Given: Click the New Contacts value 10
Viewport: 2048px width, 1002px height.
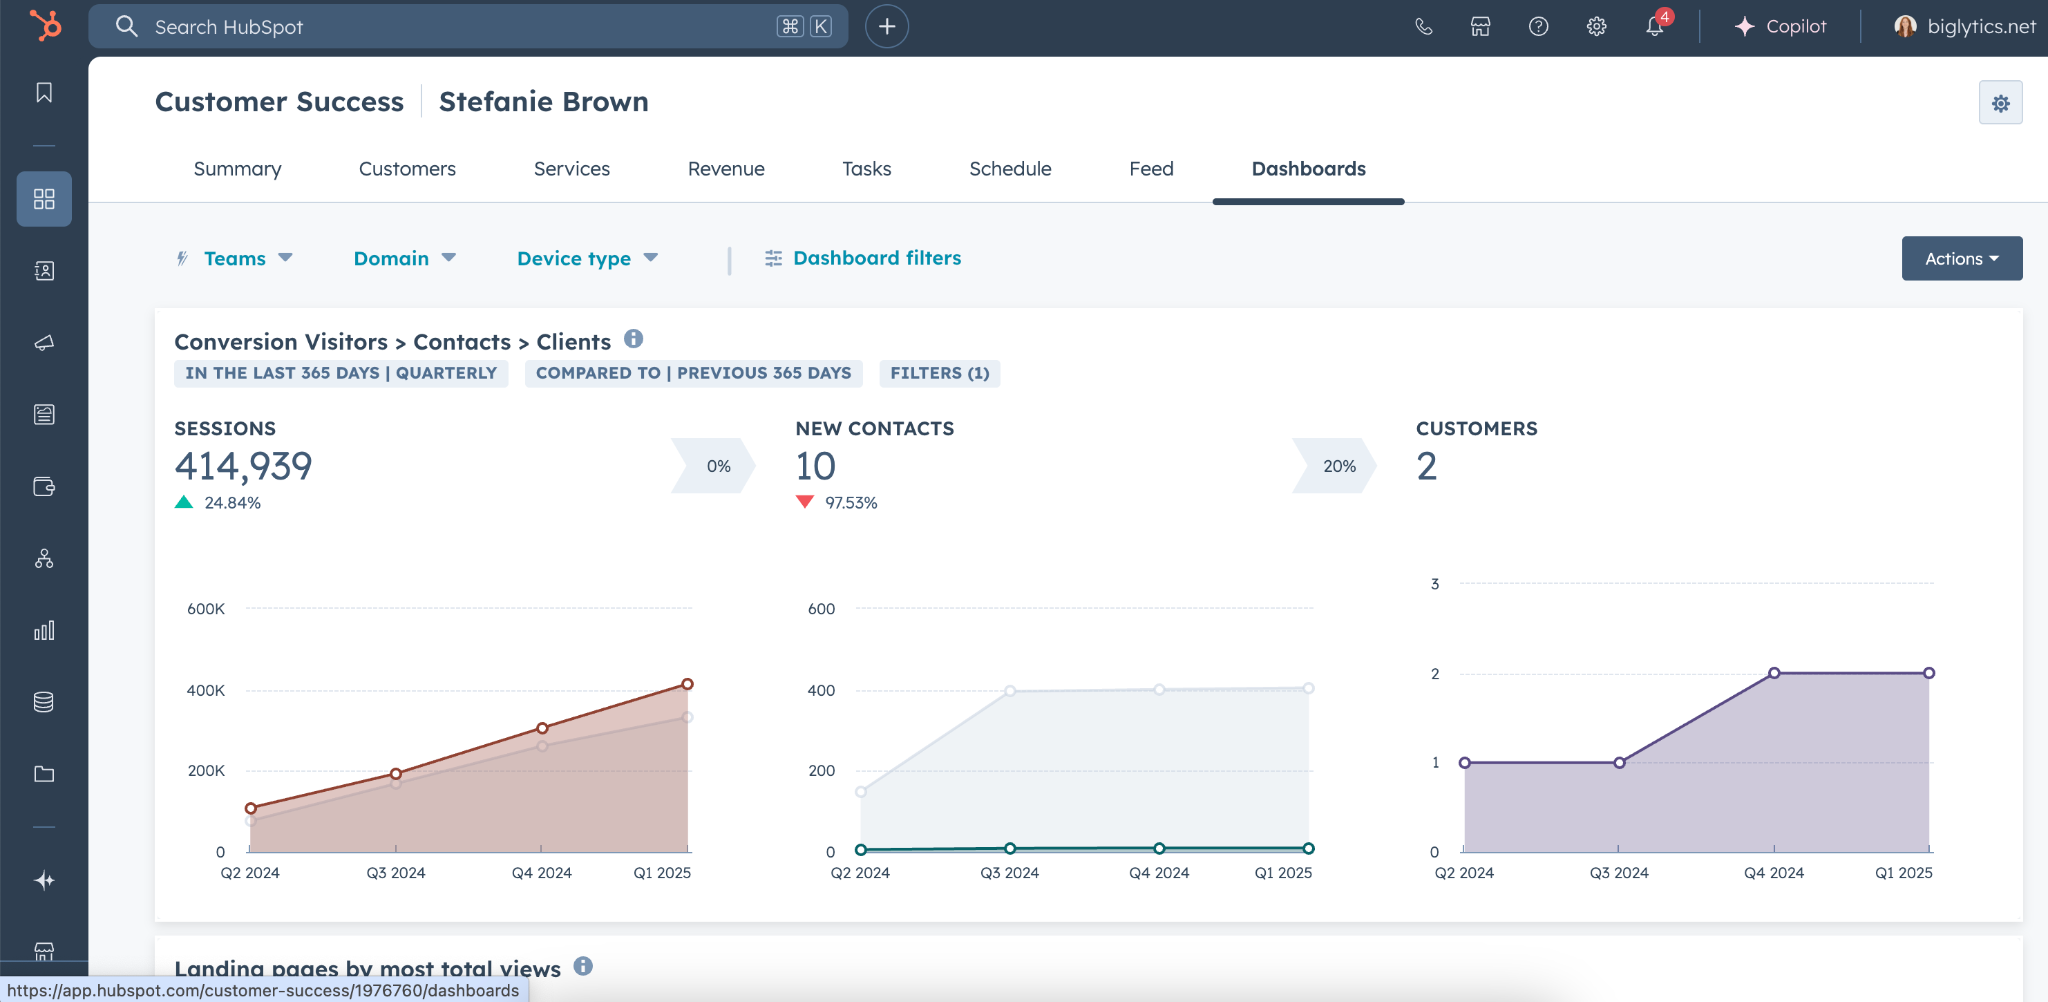Looking at the screenshot, I should click(x=815, y=466).
